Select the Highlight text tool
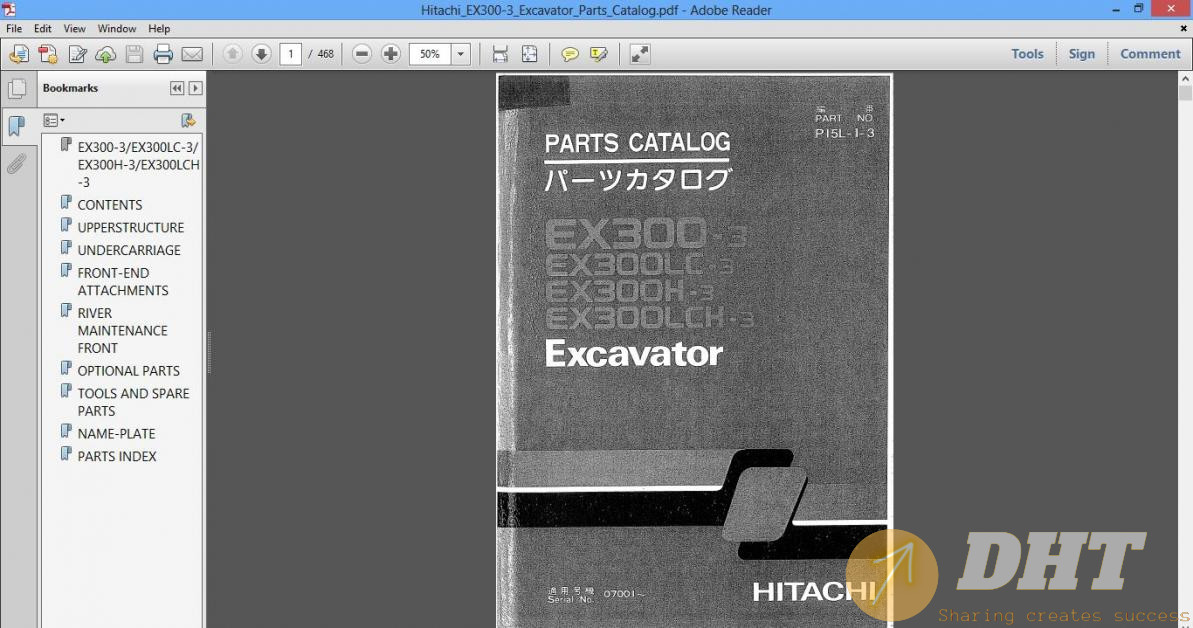 [599, 54]
